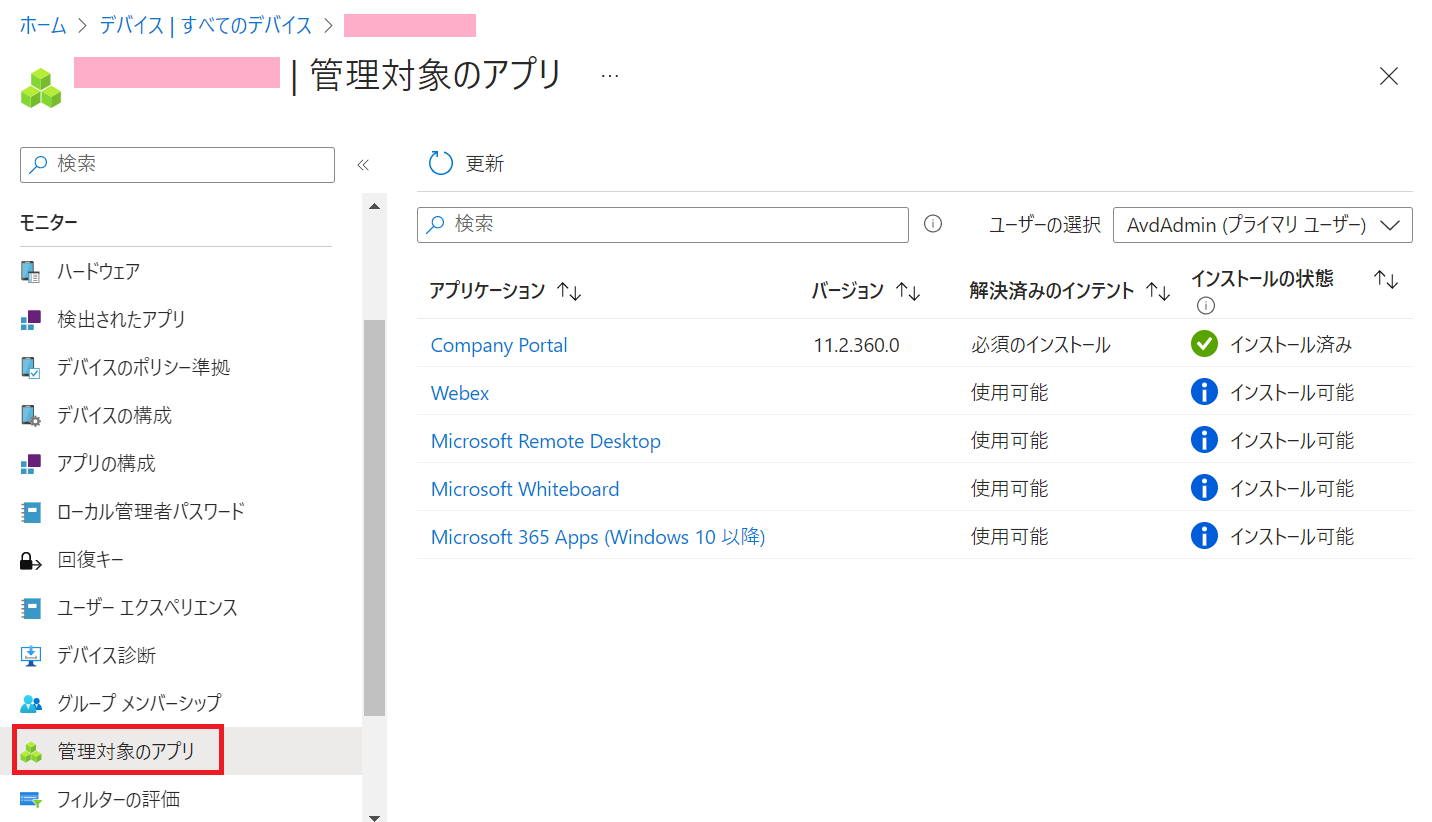This screenshot has height=822, width=1432.
Task: Select the フィルターの評価 icon
Action: point(31,799)
